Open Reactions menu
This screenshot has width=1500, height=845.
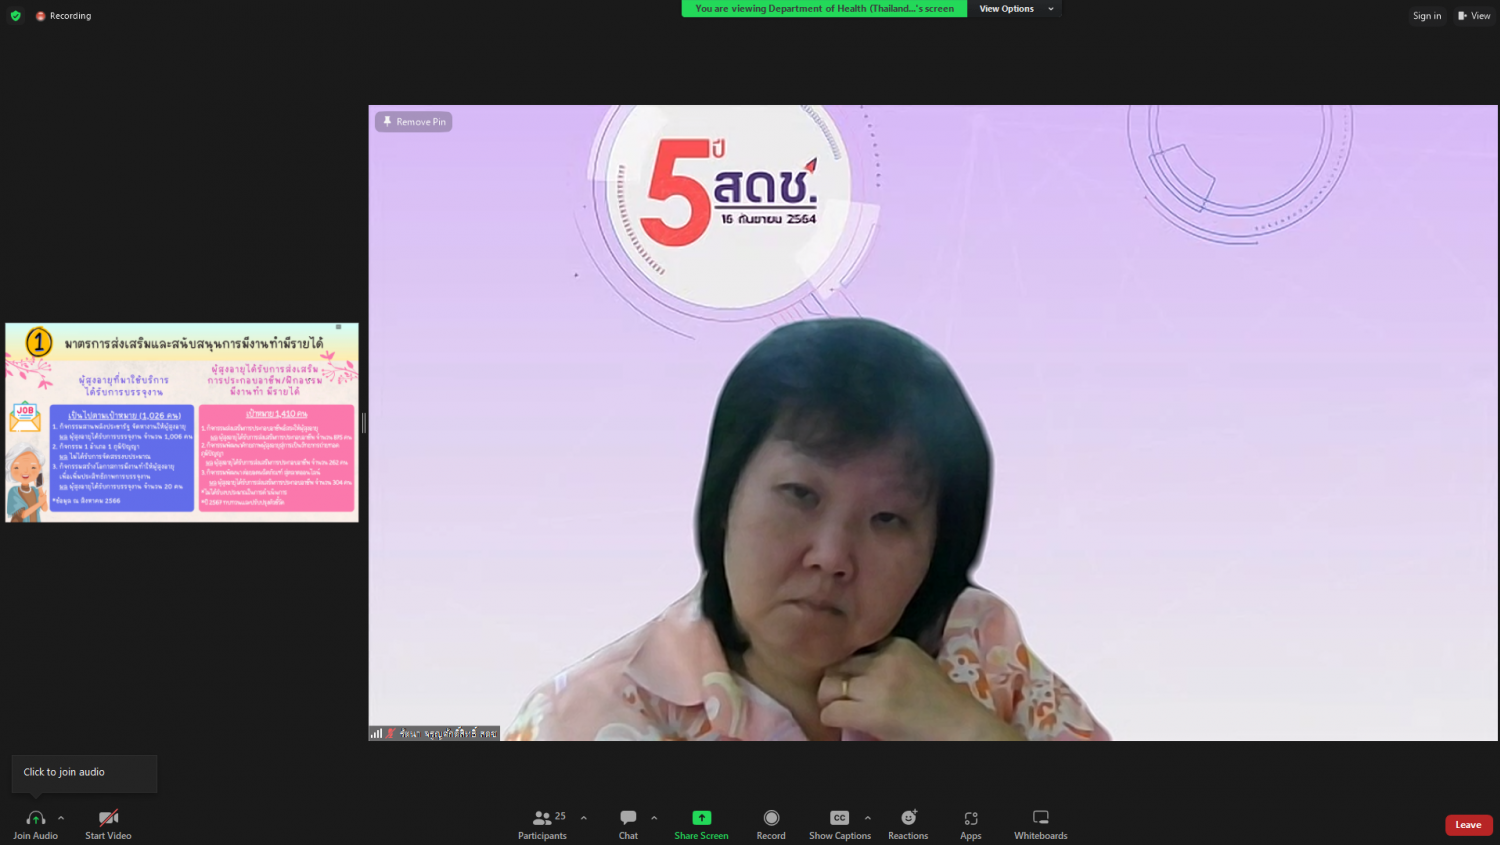click(908, 824)
